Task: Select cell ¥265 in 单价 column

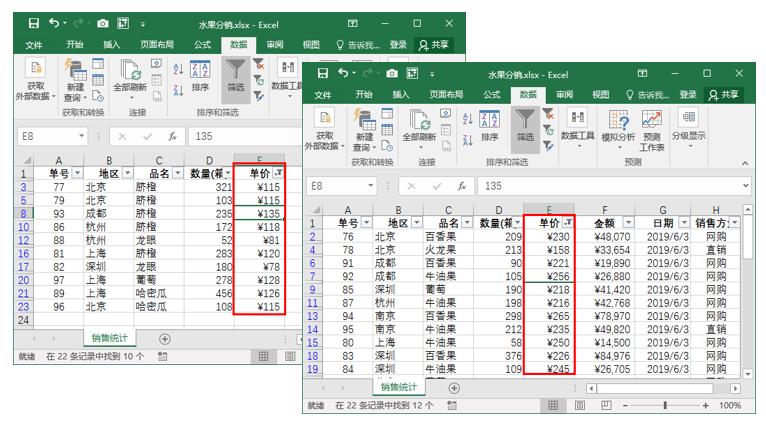Action: pyautogui.click(x=549, y=316)
